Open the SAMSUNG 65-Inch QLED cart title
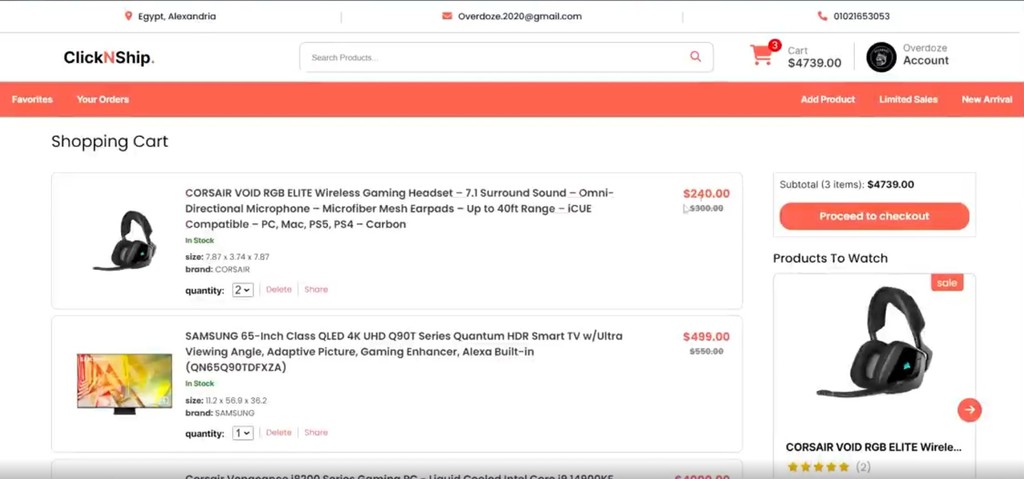The image size is (1024, 479). click(x=404, y=352)
